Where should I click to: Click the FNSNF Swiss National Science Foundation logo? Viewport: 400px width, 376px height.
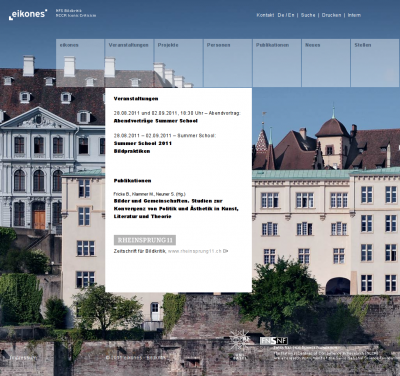(274, 341)
